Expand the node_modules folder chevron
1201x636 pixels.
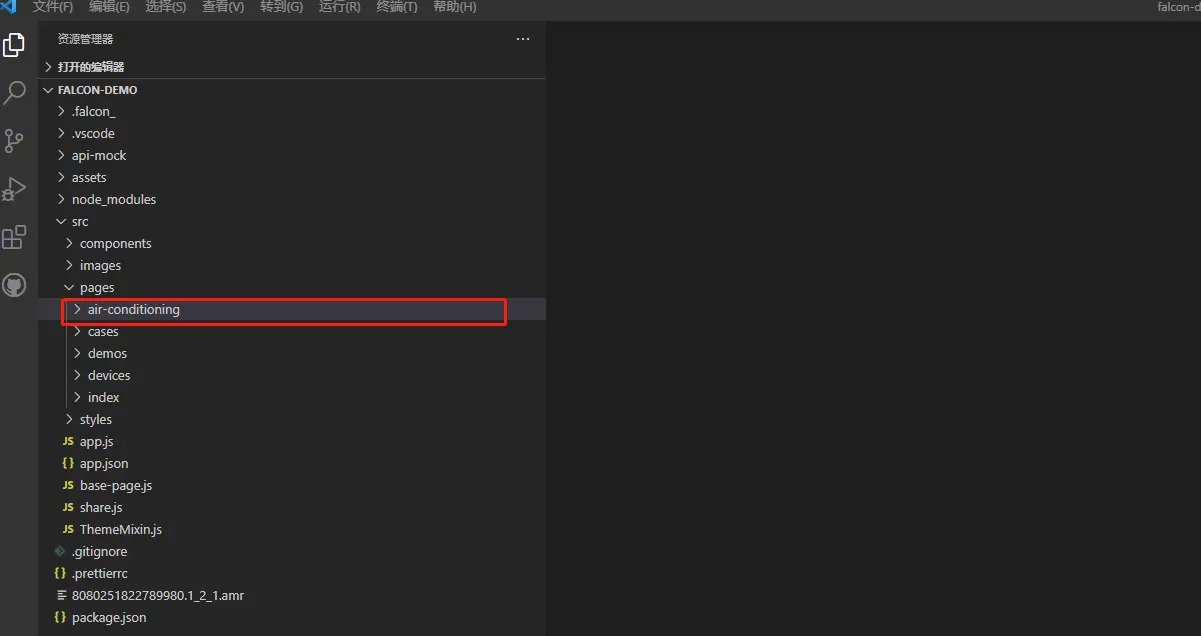click(x=62, y=199)
